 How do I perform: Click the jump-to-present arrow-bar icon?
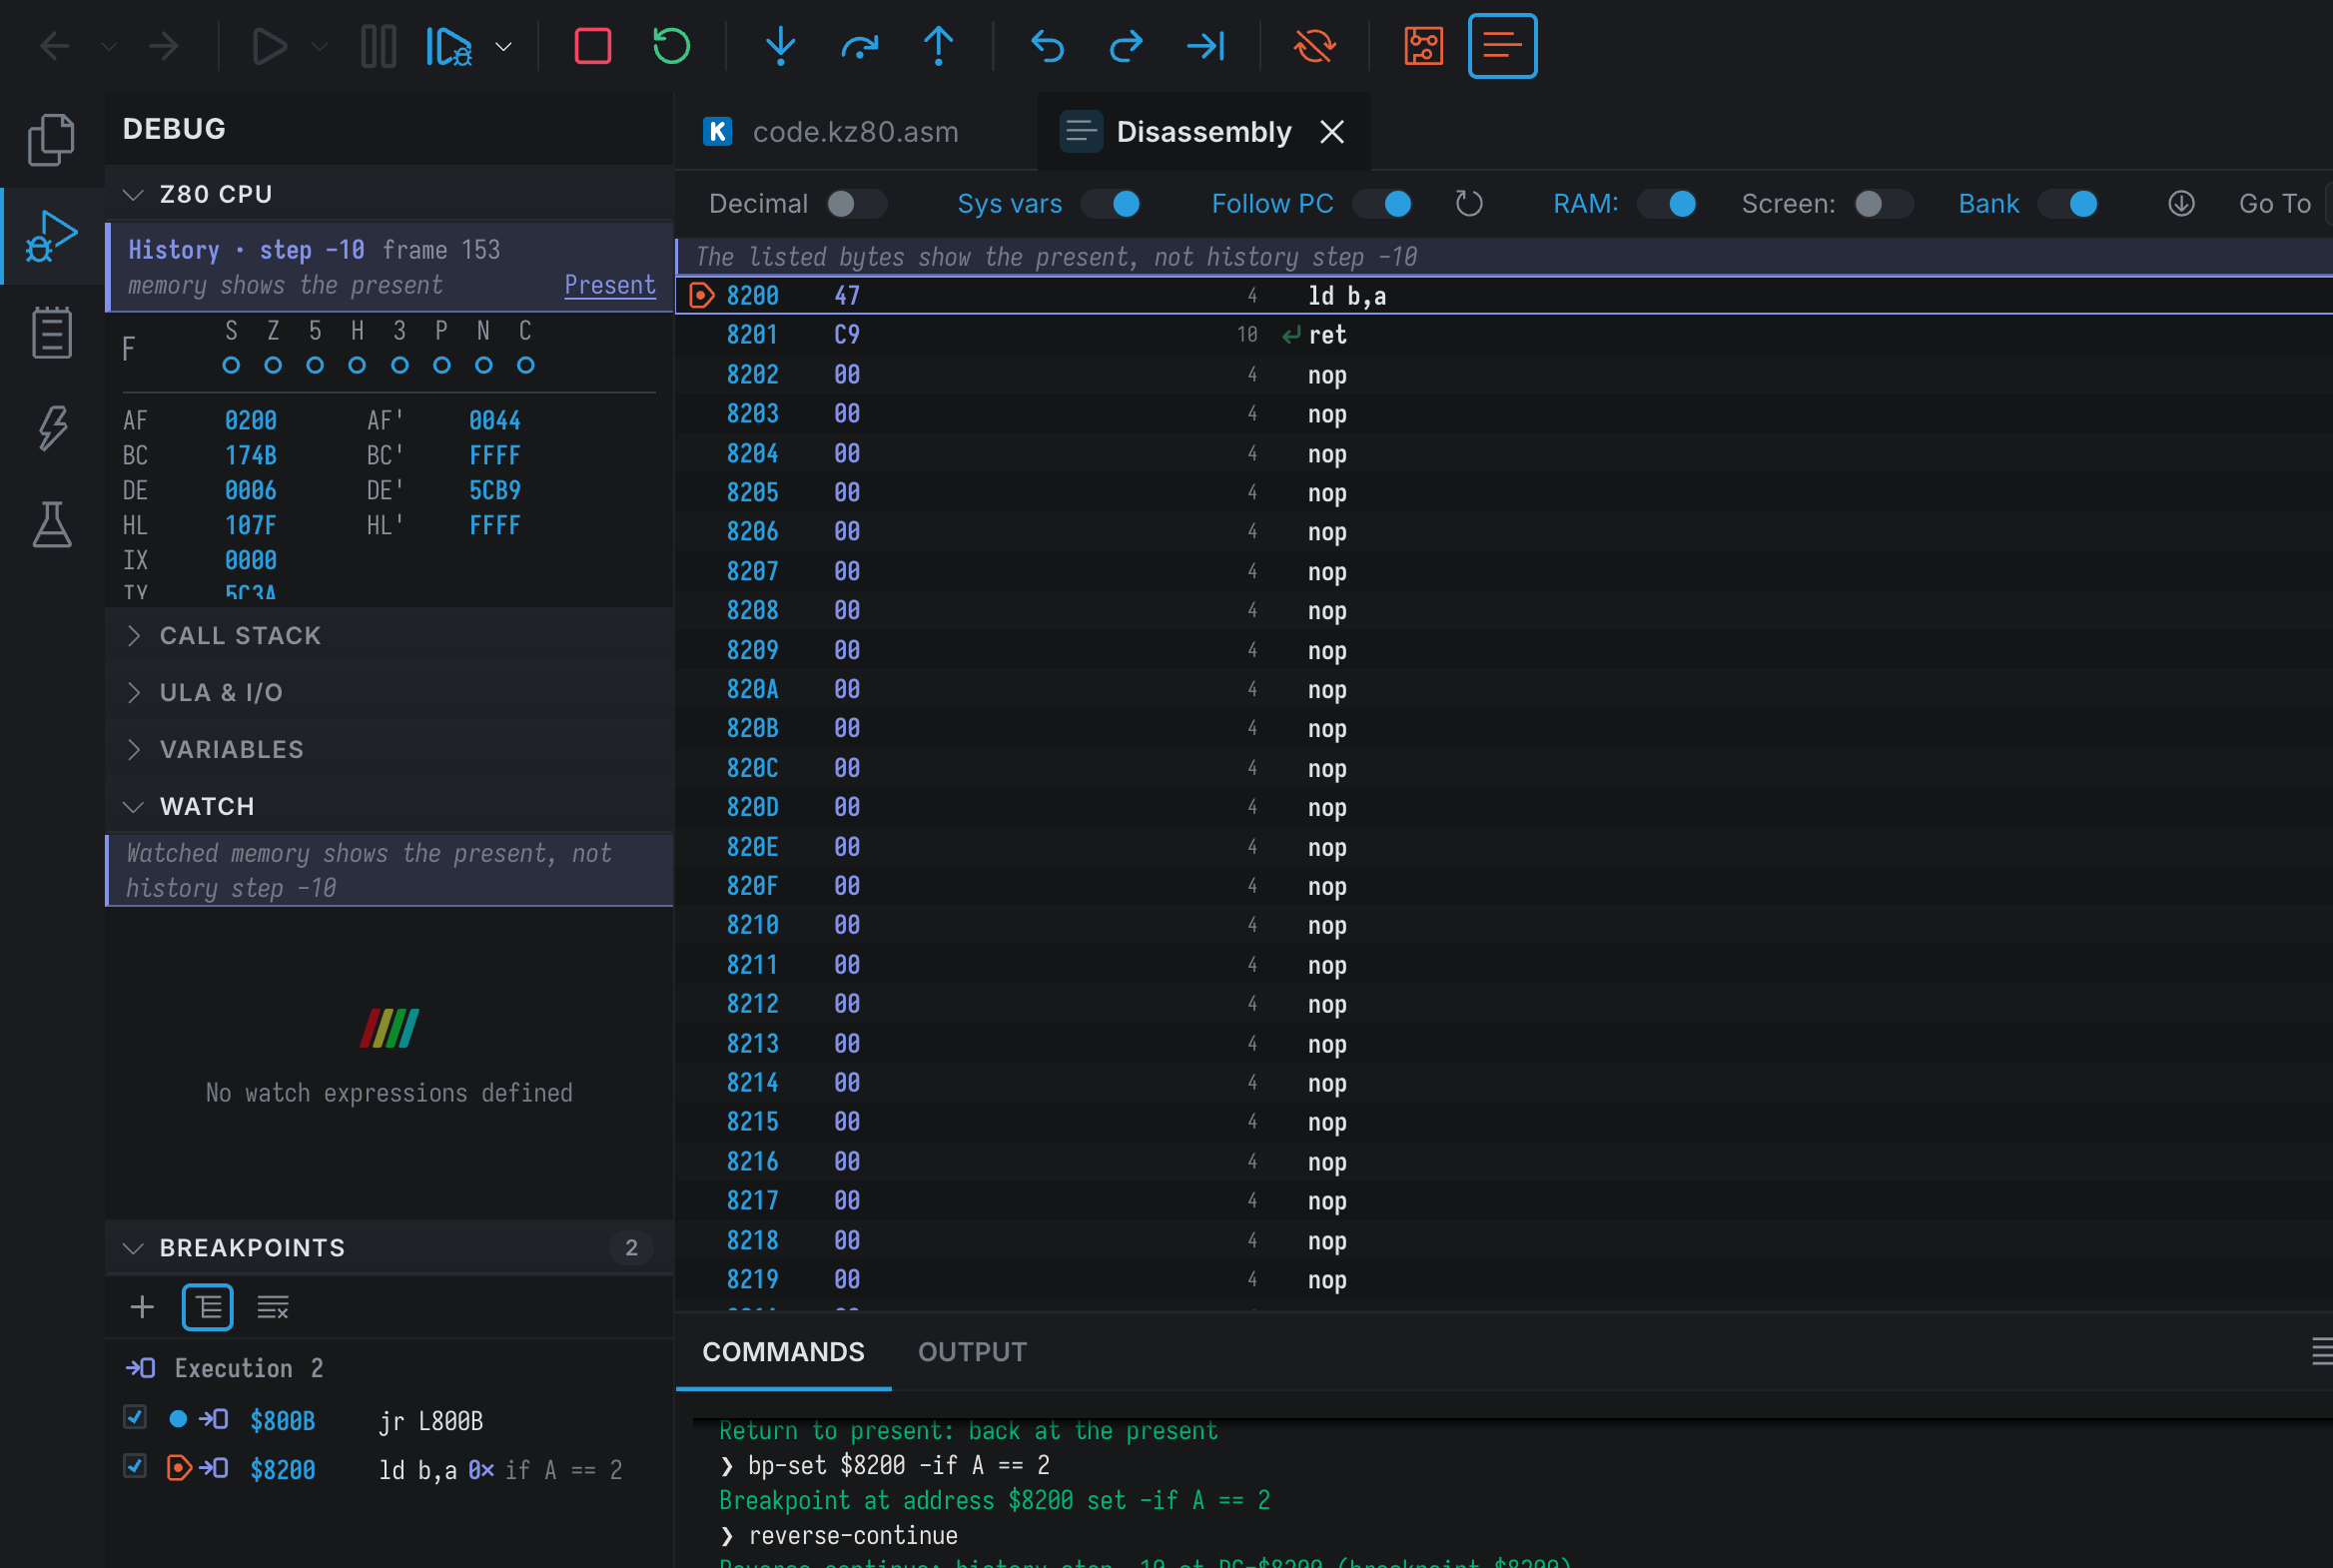[x=1205, y=46]
